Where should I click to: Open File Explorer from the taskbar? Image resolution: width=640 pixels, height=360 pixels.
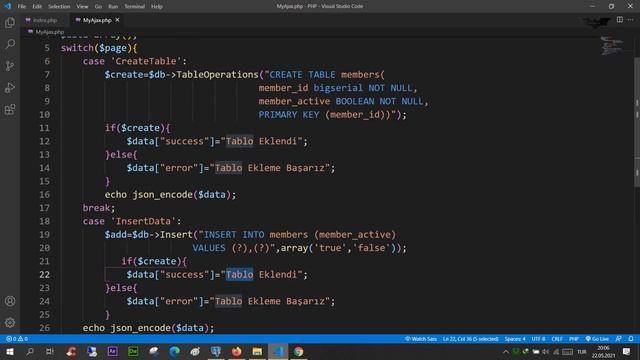[257, 351]
